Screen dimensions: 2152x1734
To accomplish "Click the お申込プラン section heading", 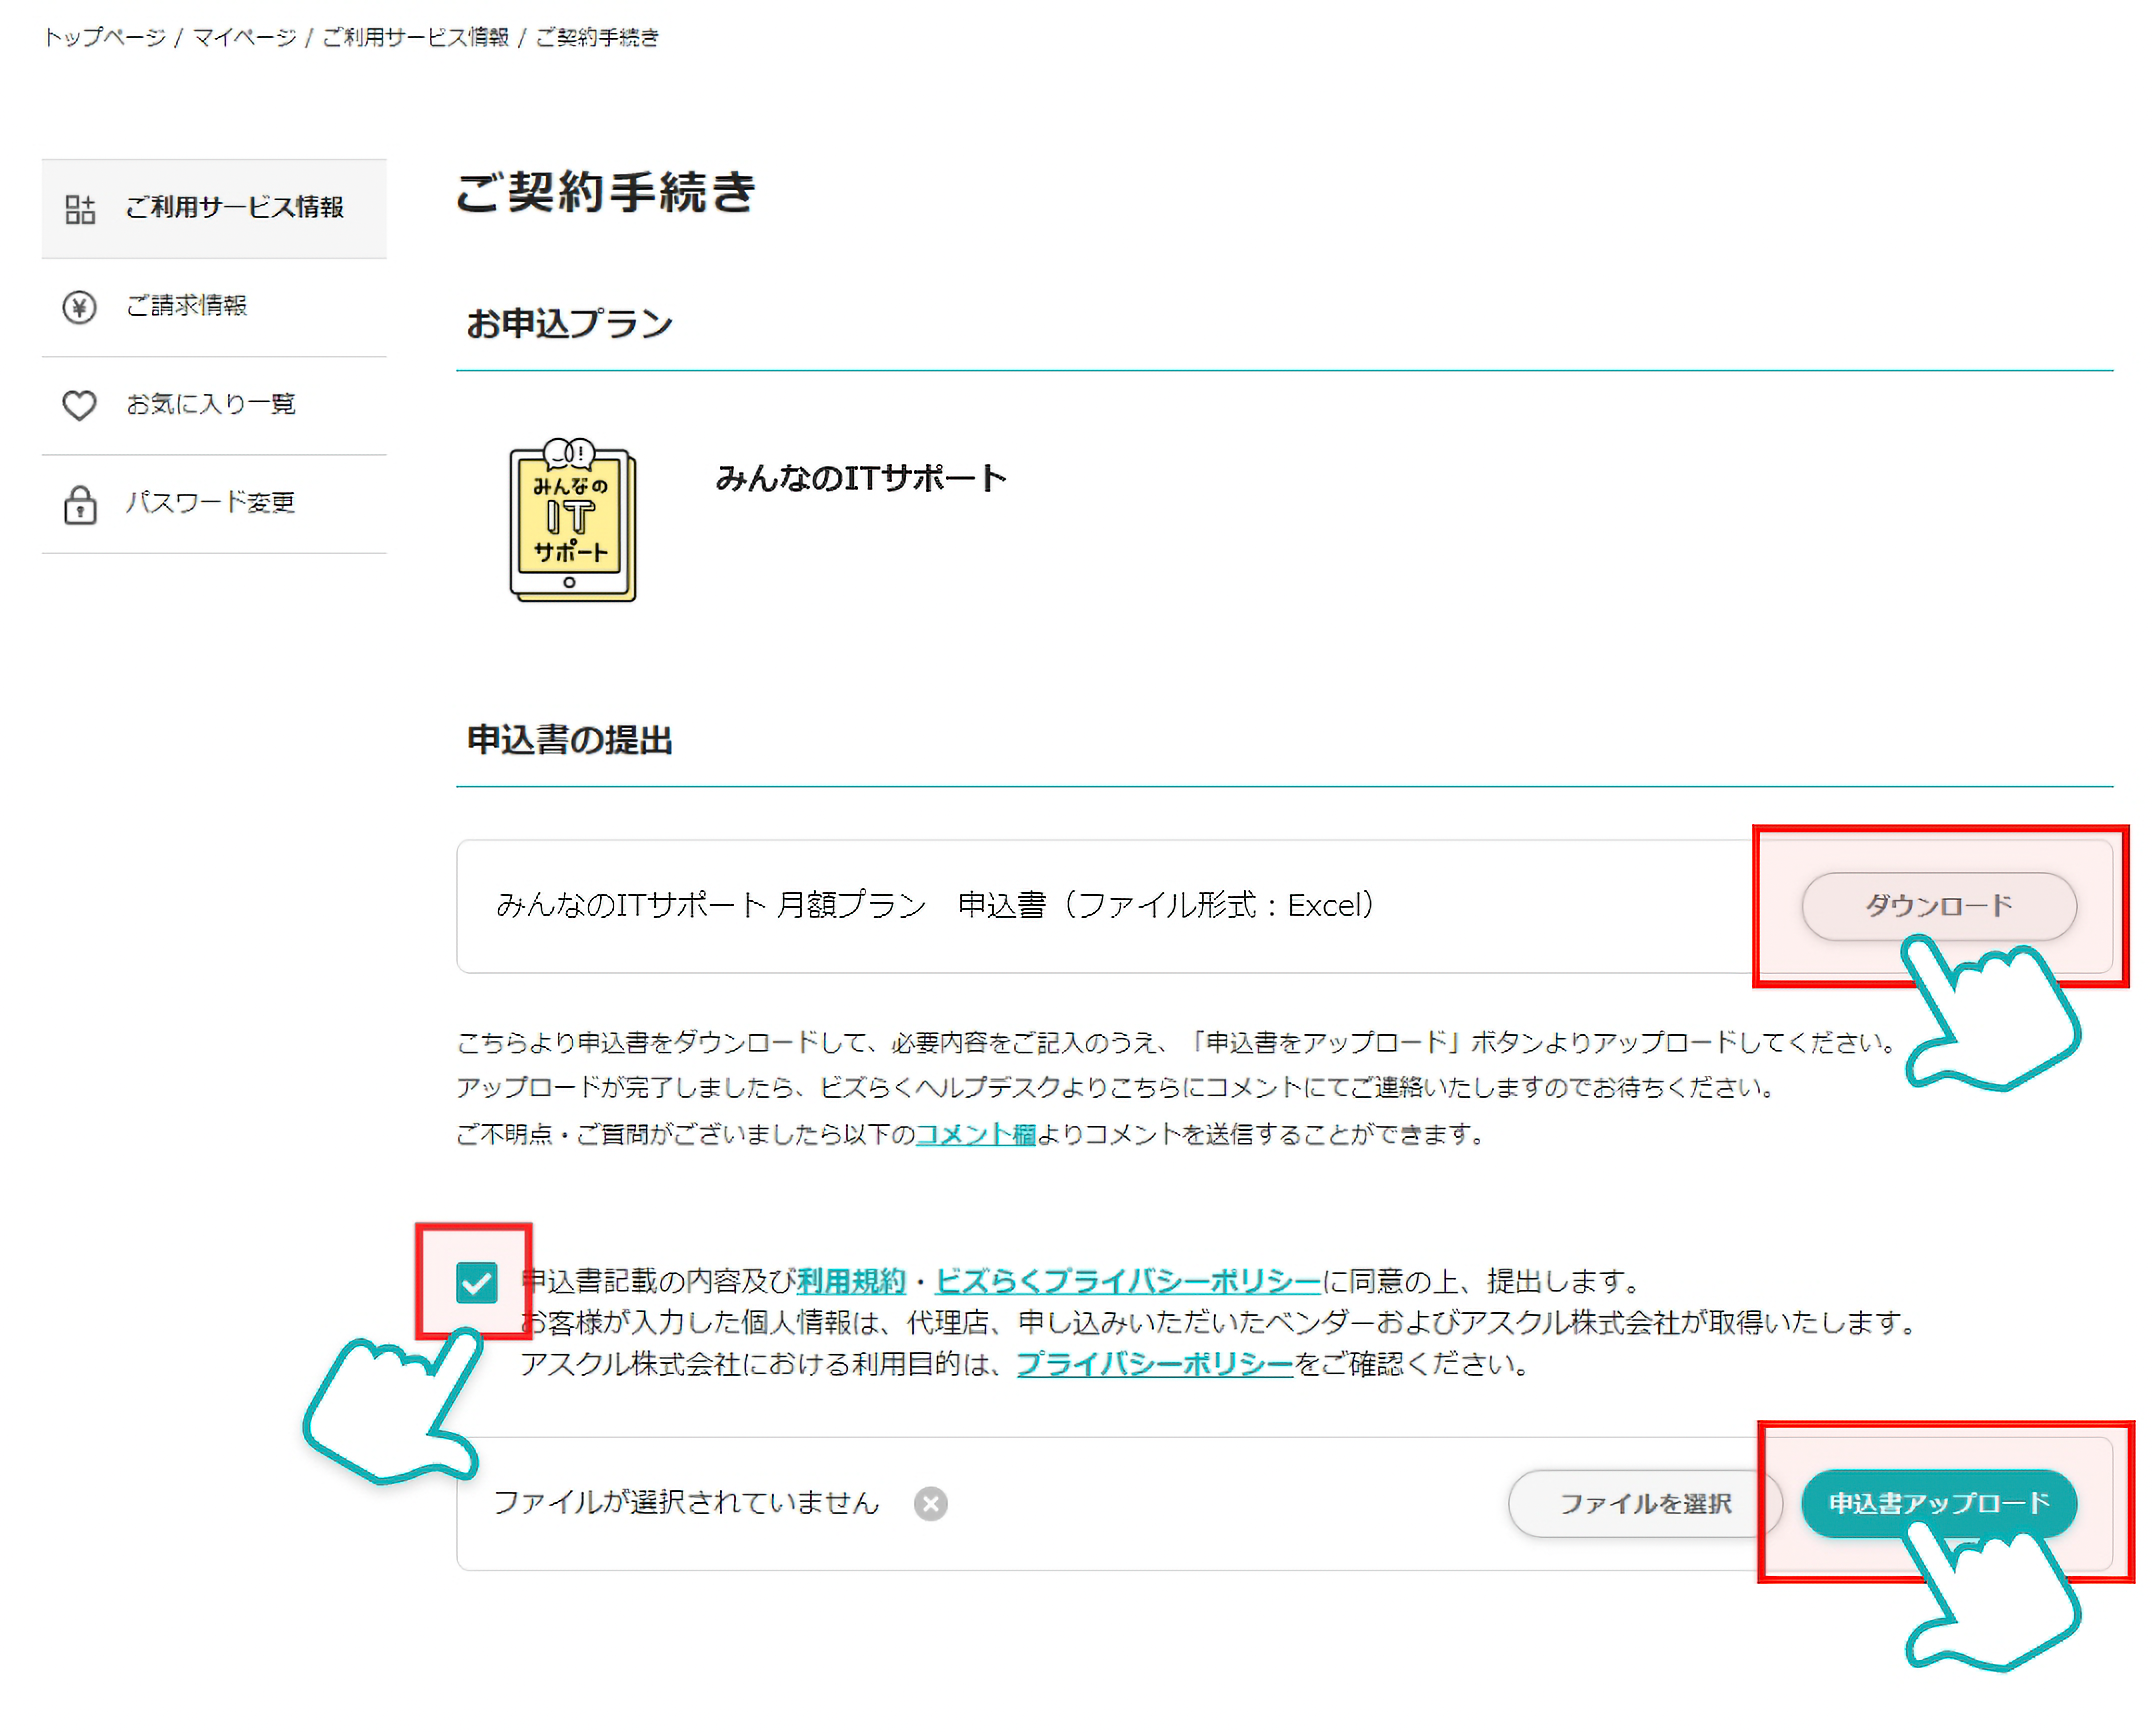I will coord(569,324).
